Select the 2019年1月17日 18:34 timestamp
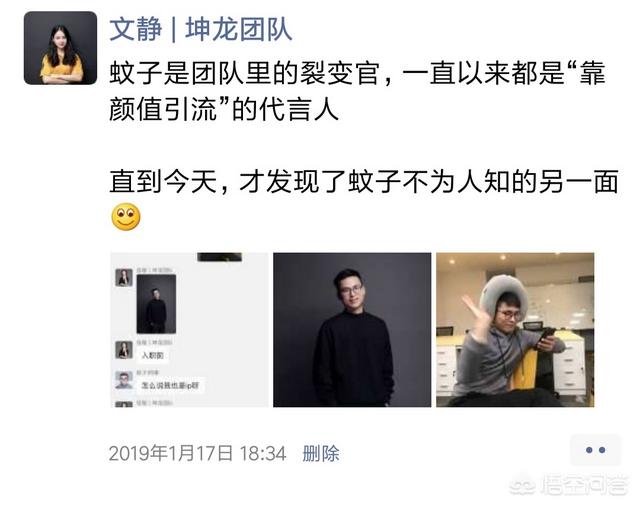 [198, 454]
